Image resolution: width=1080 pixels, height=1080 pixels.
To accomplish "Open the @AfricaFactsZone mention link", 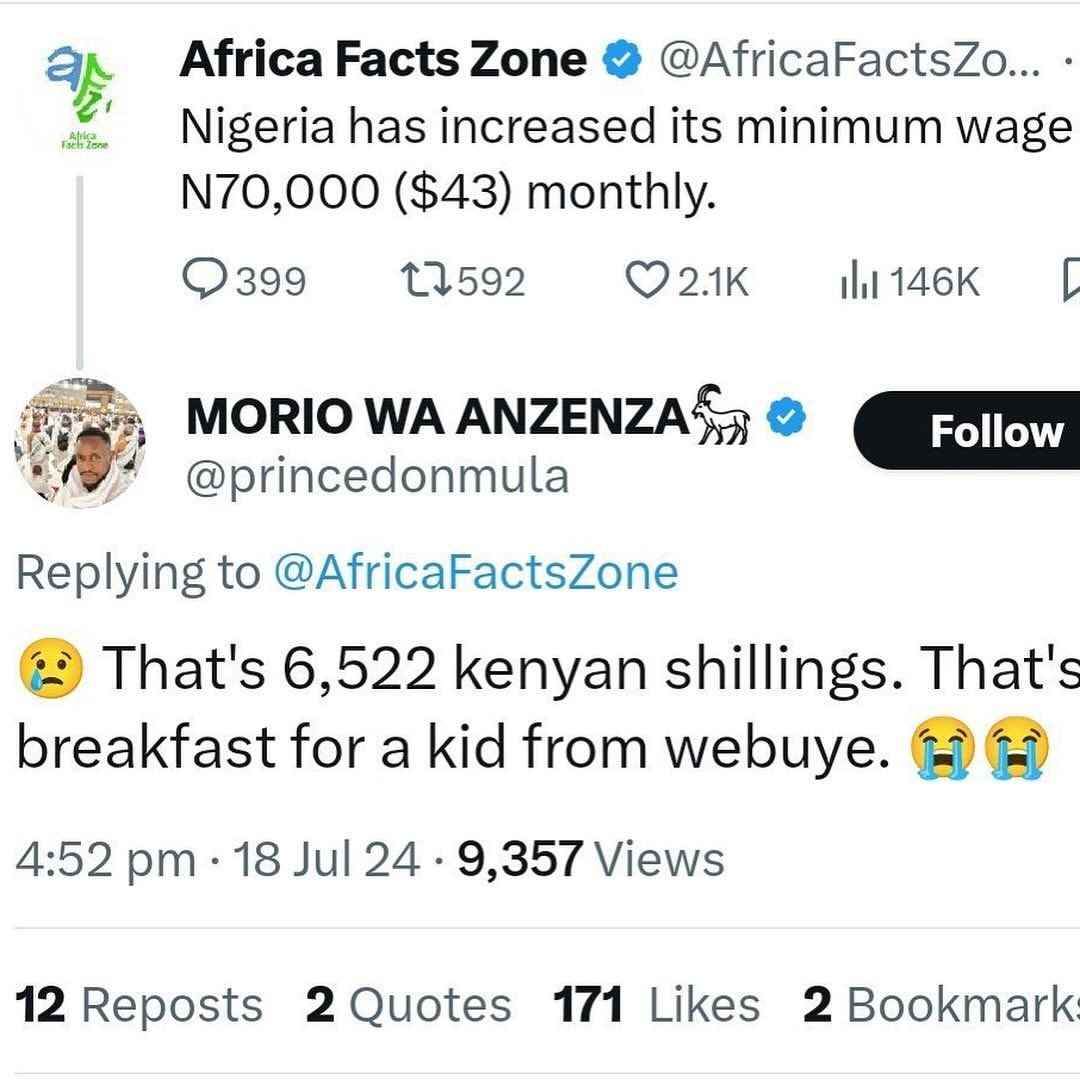I will (476, 572).
